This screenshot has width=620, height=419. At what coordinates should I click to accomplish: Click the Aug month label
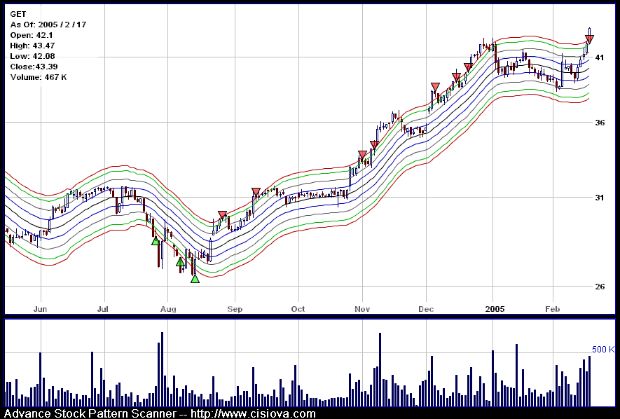pos(168,309)
